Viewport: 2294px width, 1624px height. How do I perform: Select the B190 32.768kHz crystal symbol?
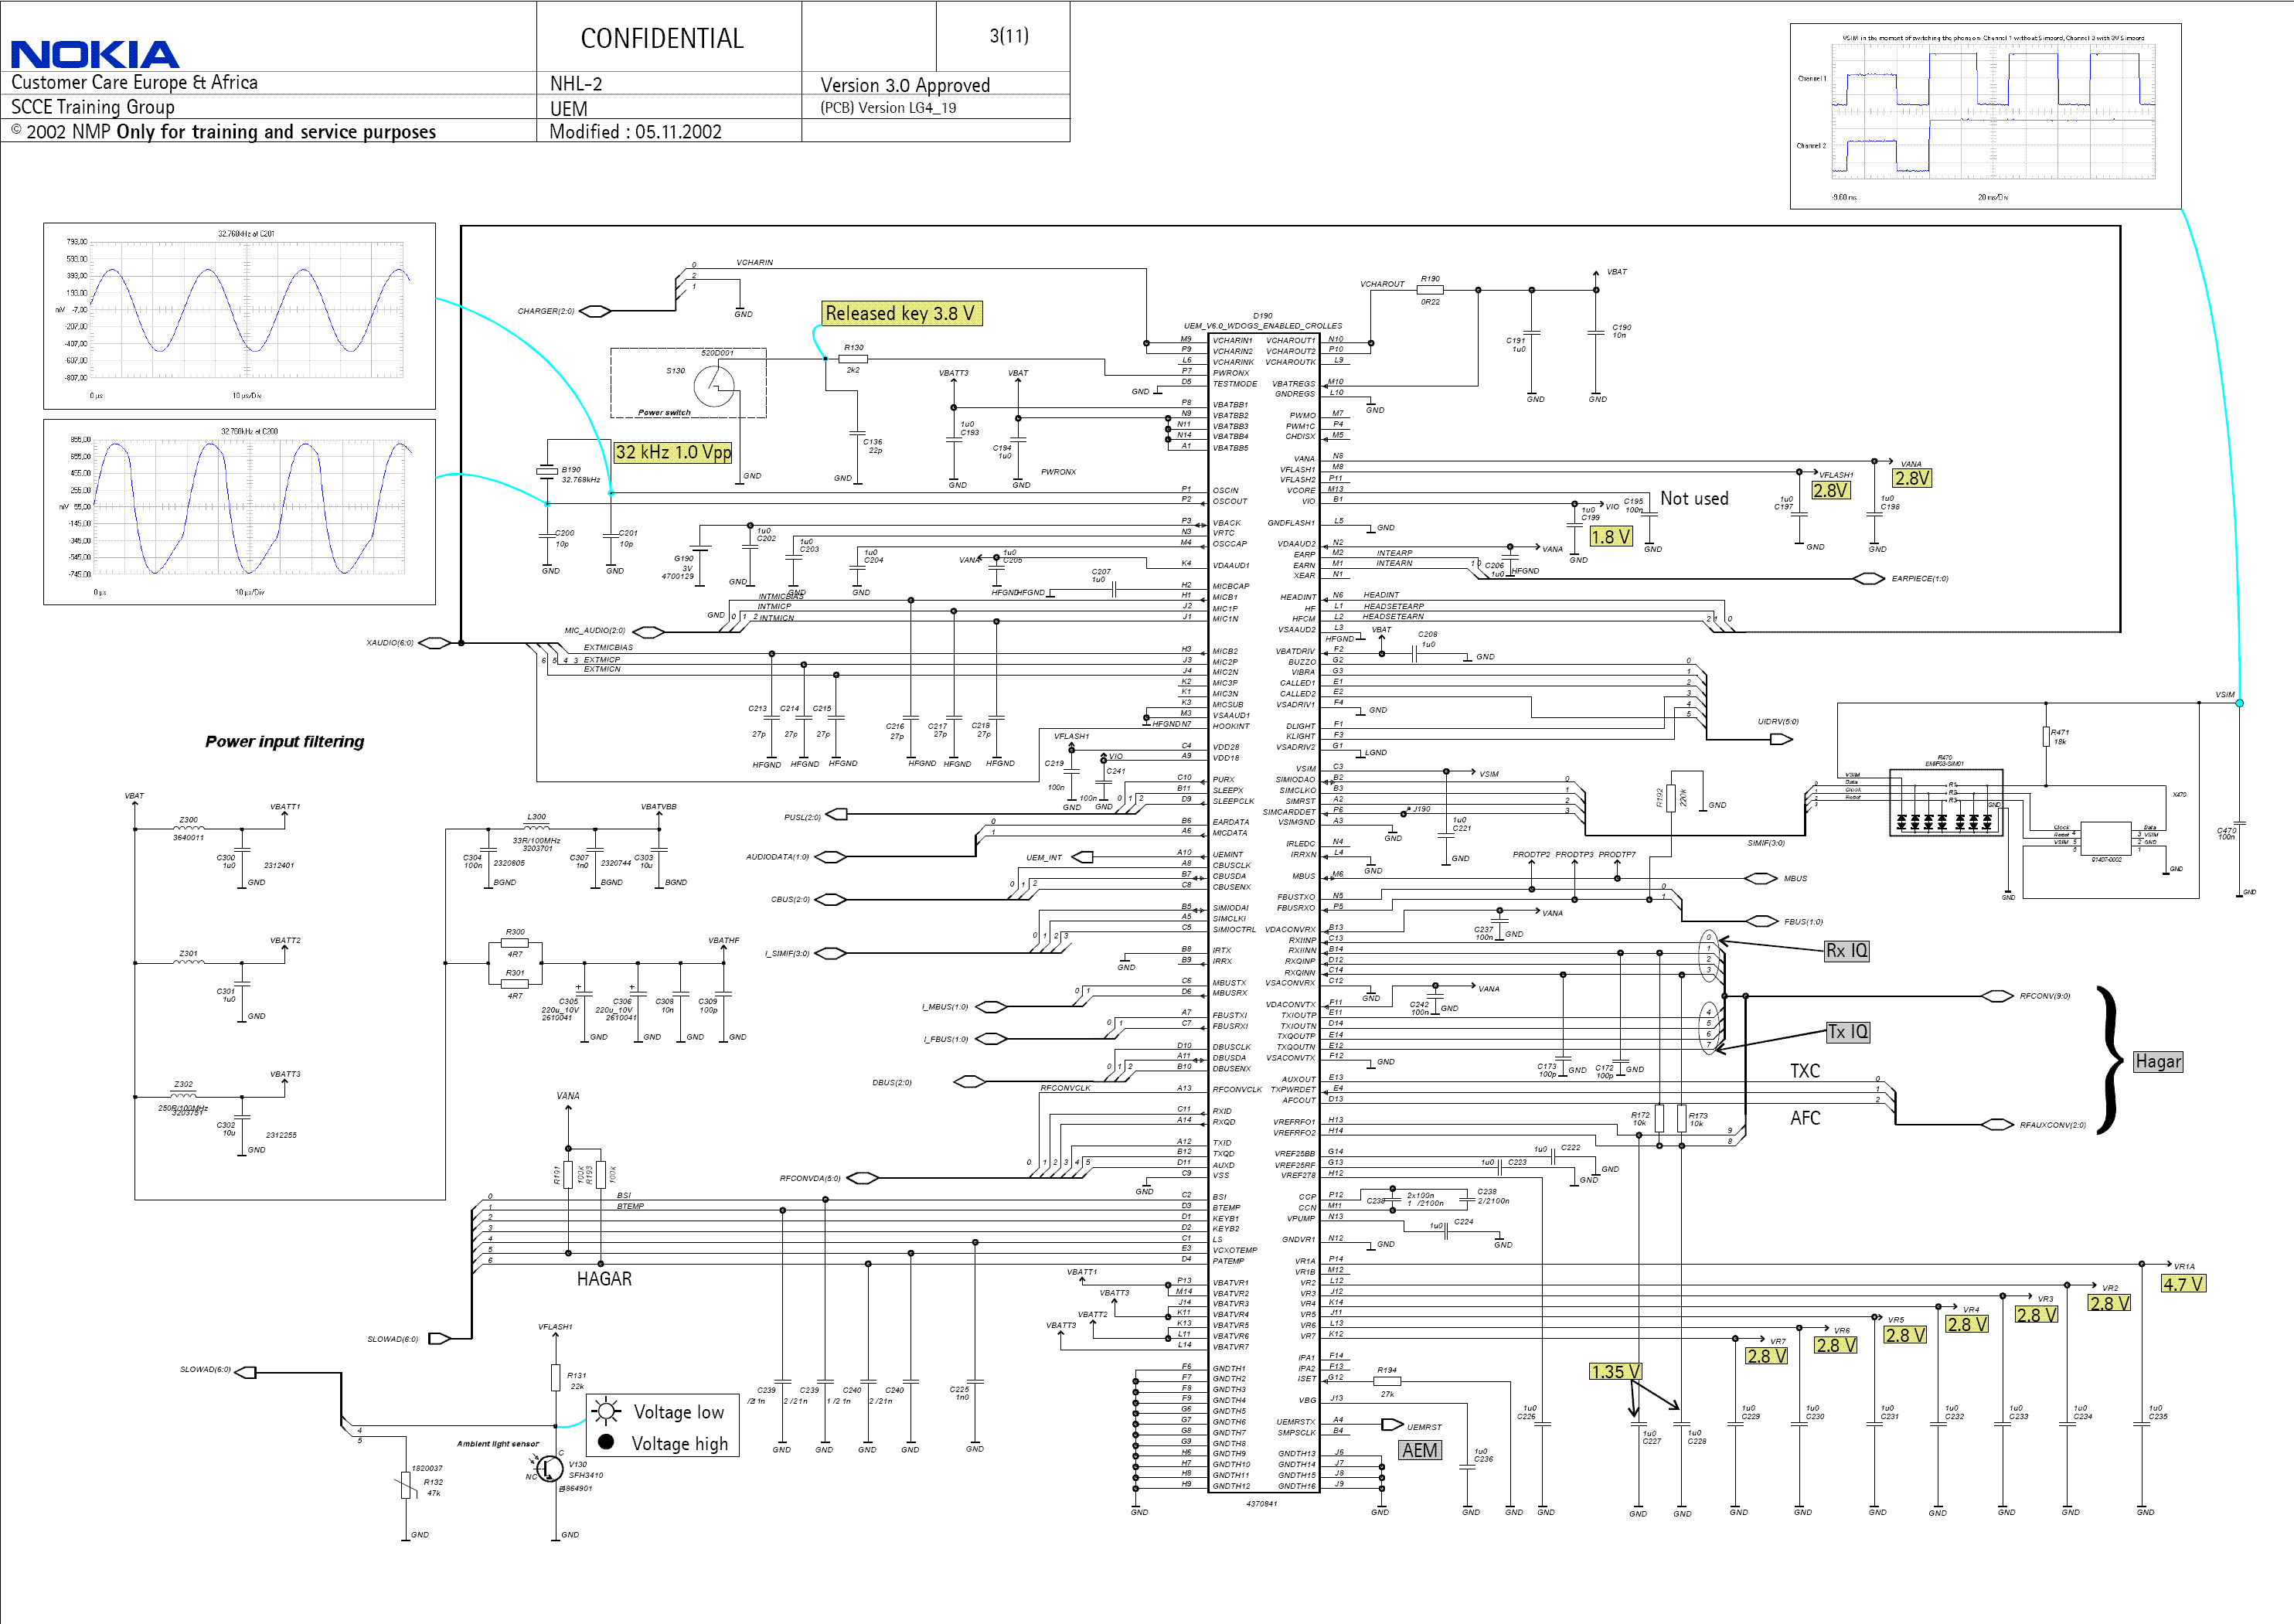tap(547, 471)
